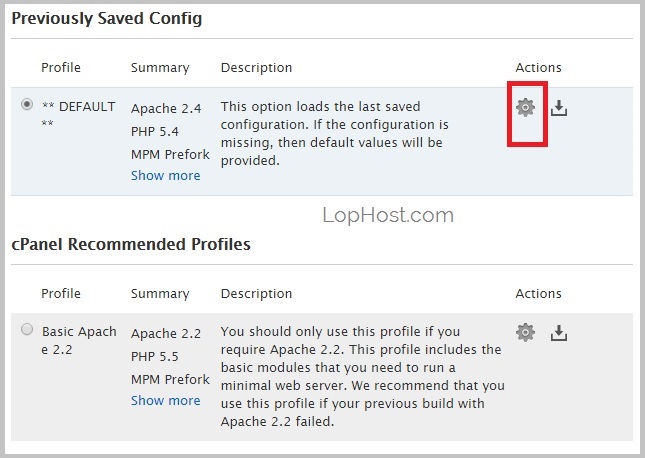This screenshot has height=458, width=645.
Task: Open gear settings for Basic Apache 2.2
Action: [525, 332]
